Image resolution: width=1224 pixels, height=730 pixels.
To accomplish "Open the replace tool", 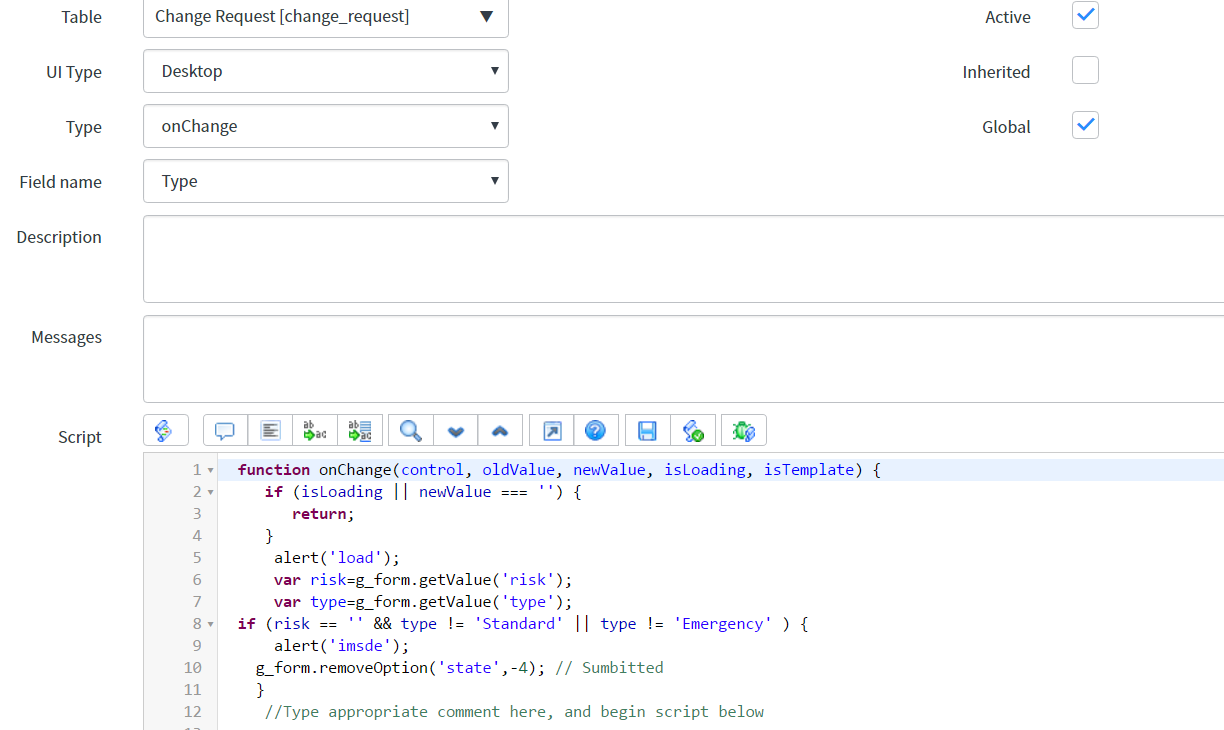I will click(x=314, y=430).
